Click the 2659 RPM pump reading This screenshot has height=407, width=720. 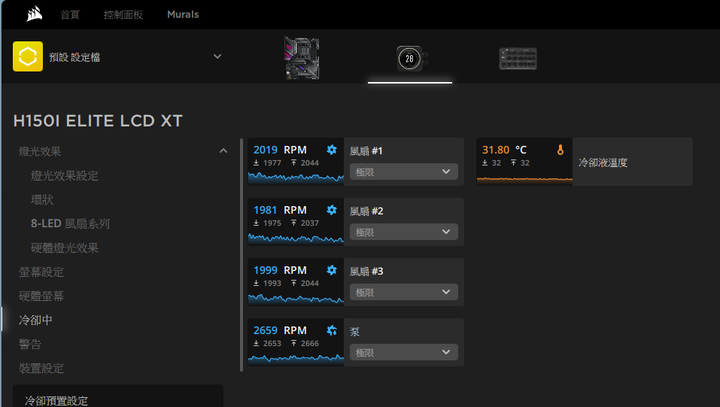[x=280, y=330]
